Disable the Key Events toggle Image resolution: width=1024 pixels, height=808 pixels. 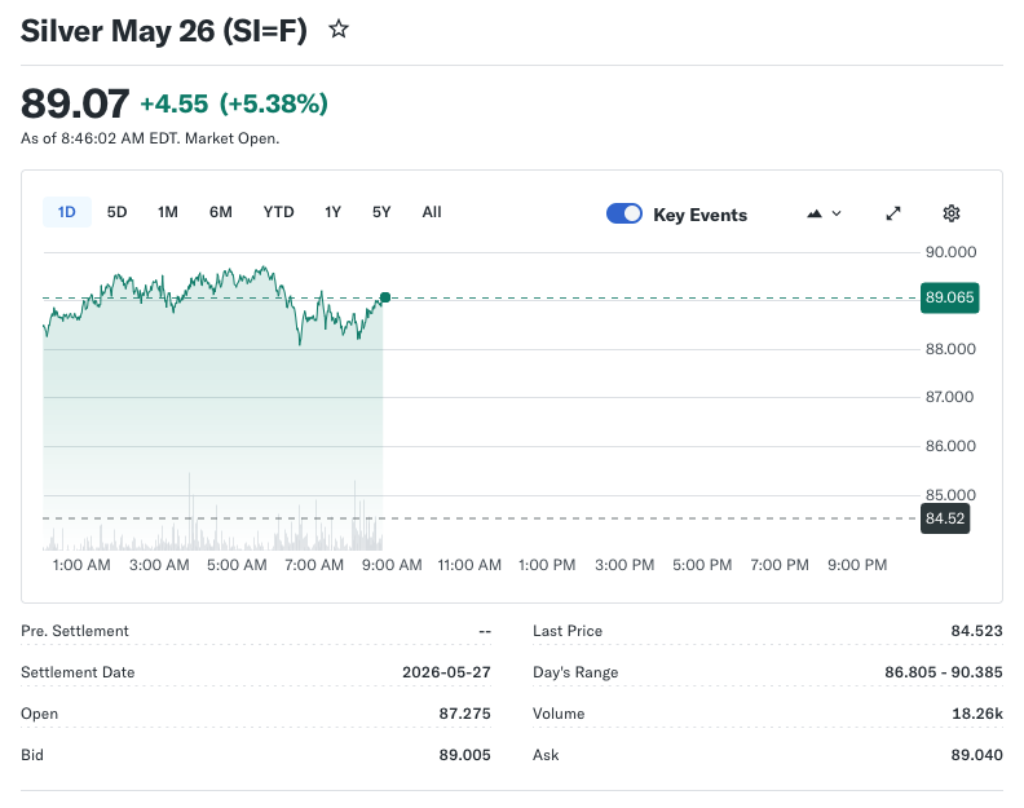pyautogui.click(x=624, y=213)
